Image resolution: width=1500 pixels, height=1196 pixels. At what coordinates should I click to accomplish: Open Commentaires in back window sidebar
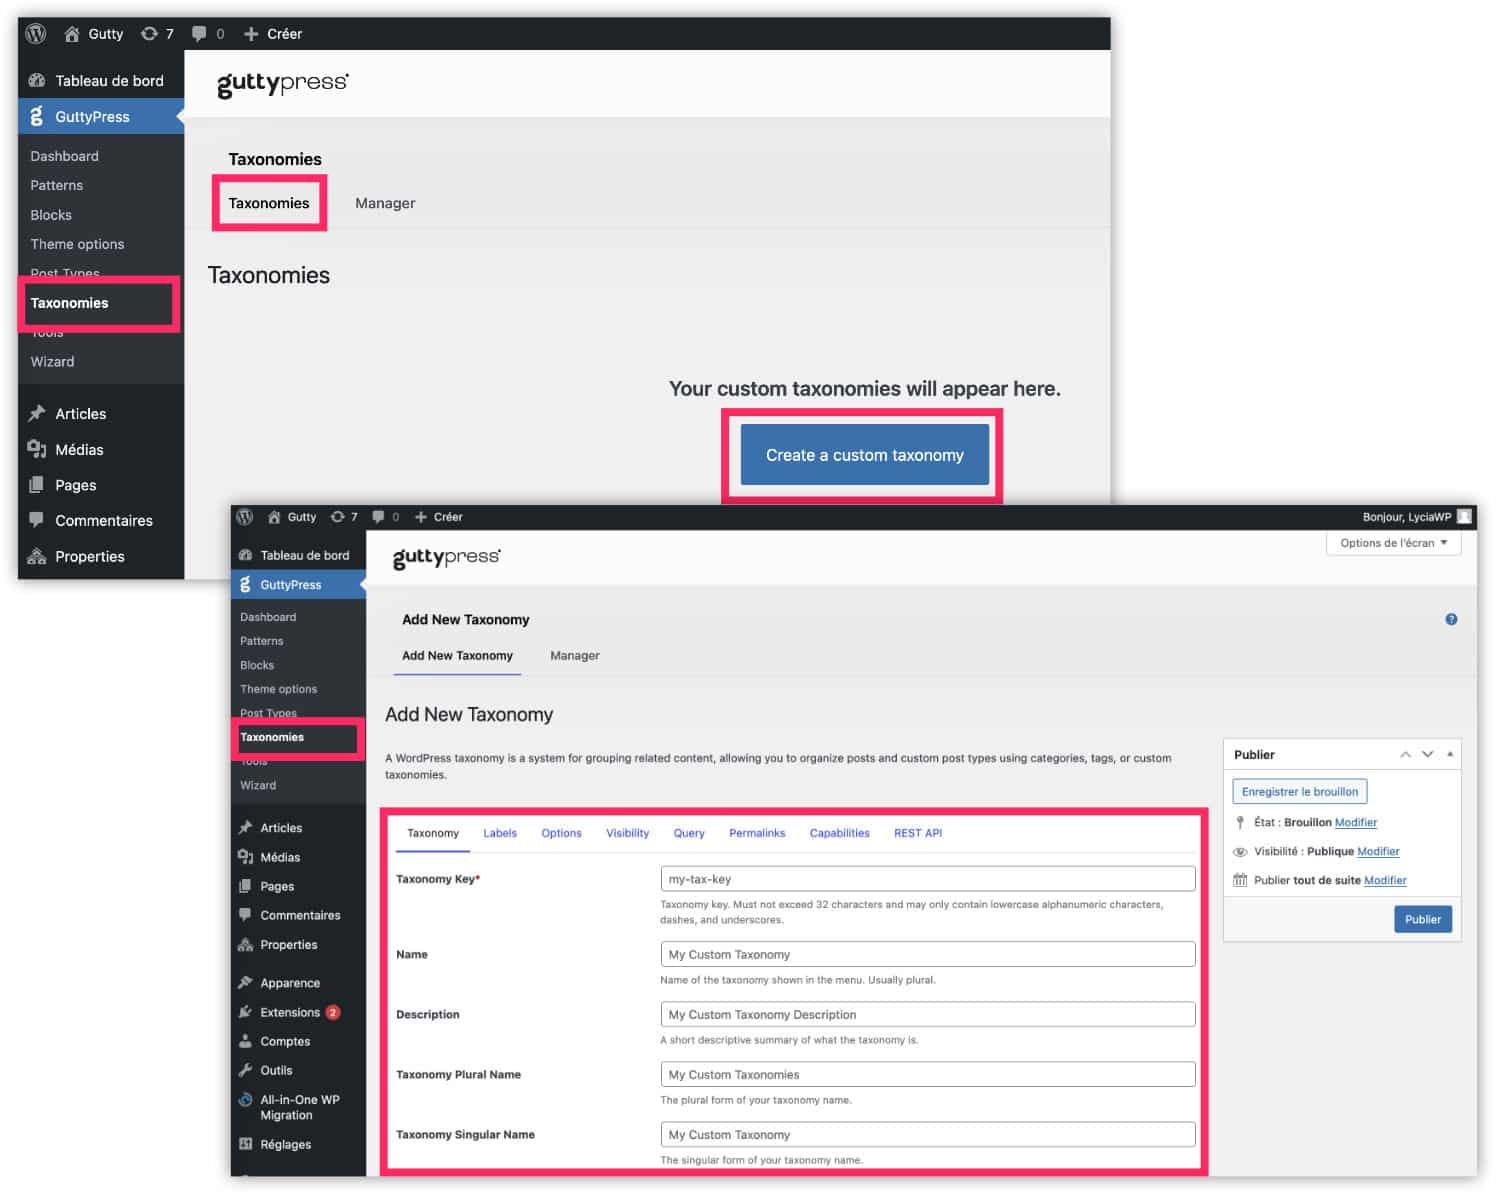101,521
